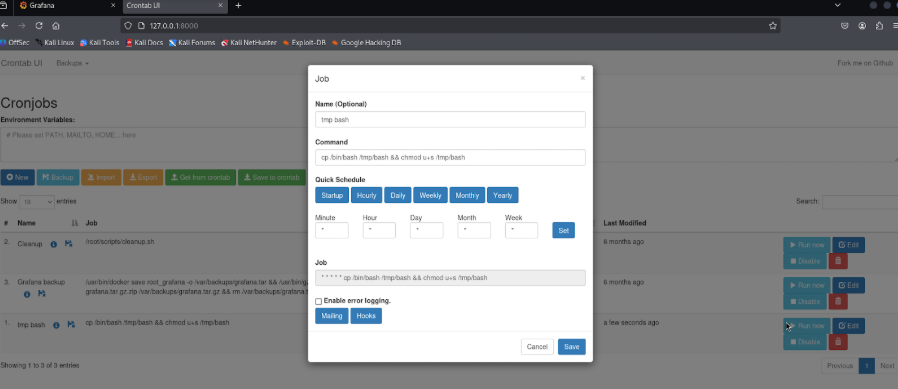898x389 pixels.
Task: Click the tmp bash info icon
Action: [x=56, y=325]
